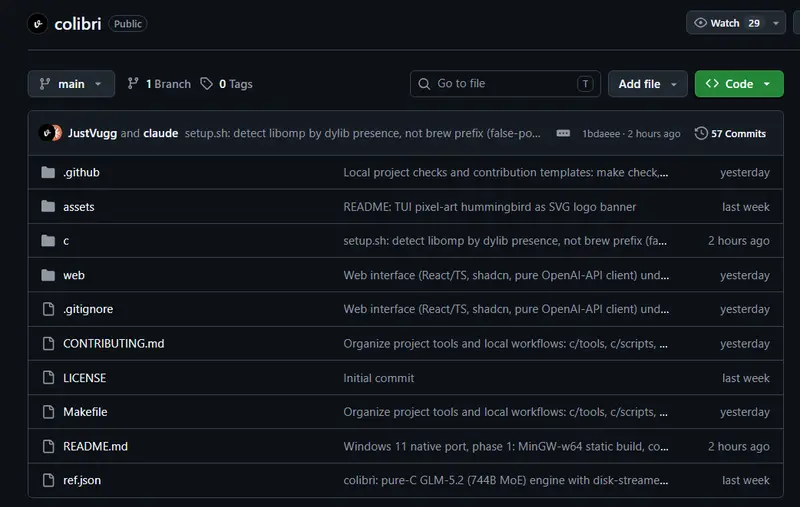Open CONTRIBUTING.md file
Viewport: 800px width, 507px height.
point(113,343)
